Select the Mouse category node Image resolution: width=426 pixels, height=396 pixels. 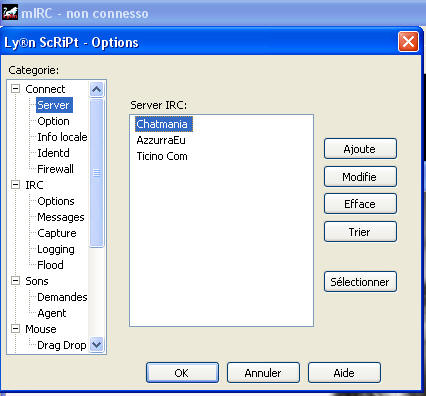41,329
